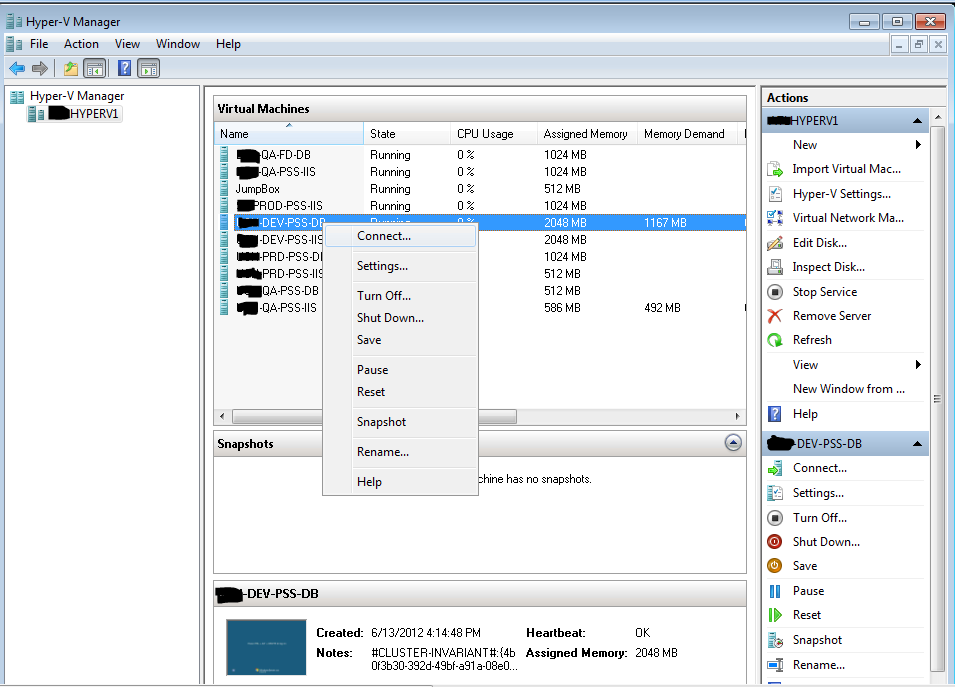Viewport: 955px width, 687px height.
Task: Click the DEV-PSS-DB VM preview thumbnail
Action: (x=266, y=647)
